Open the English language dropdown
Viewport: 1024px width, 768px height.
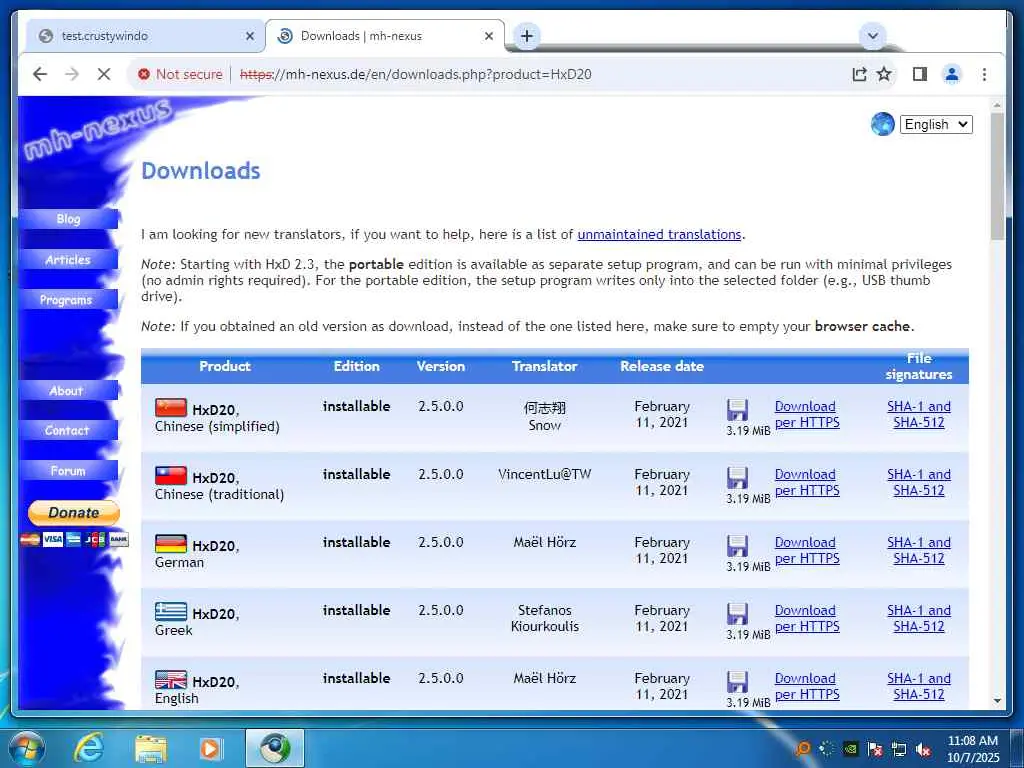pos(936,125)
